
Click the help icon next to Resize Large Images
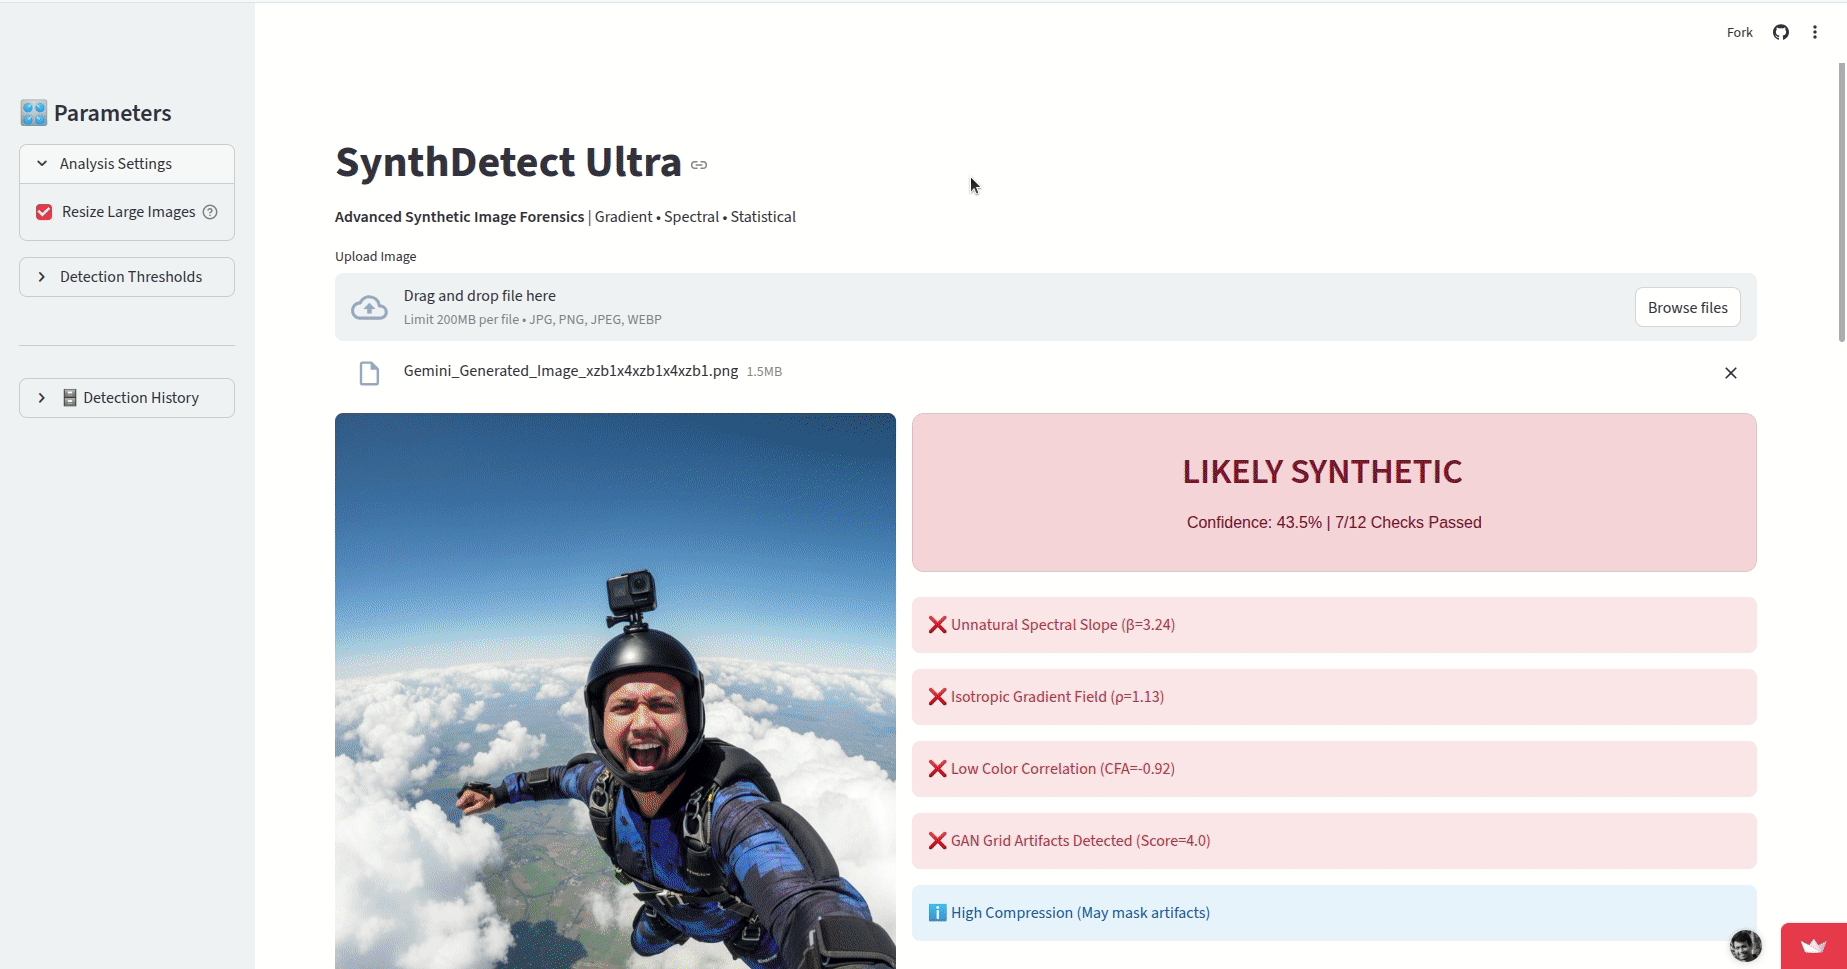click(x=210, y=212)
